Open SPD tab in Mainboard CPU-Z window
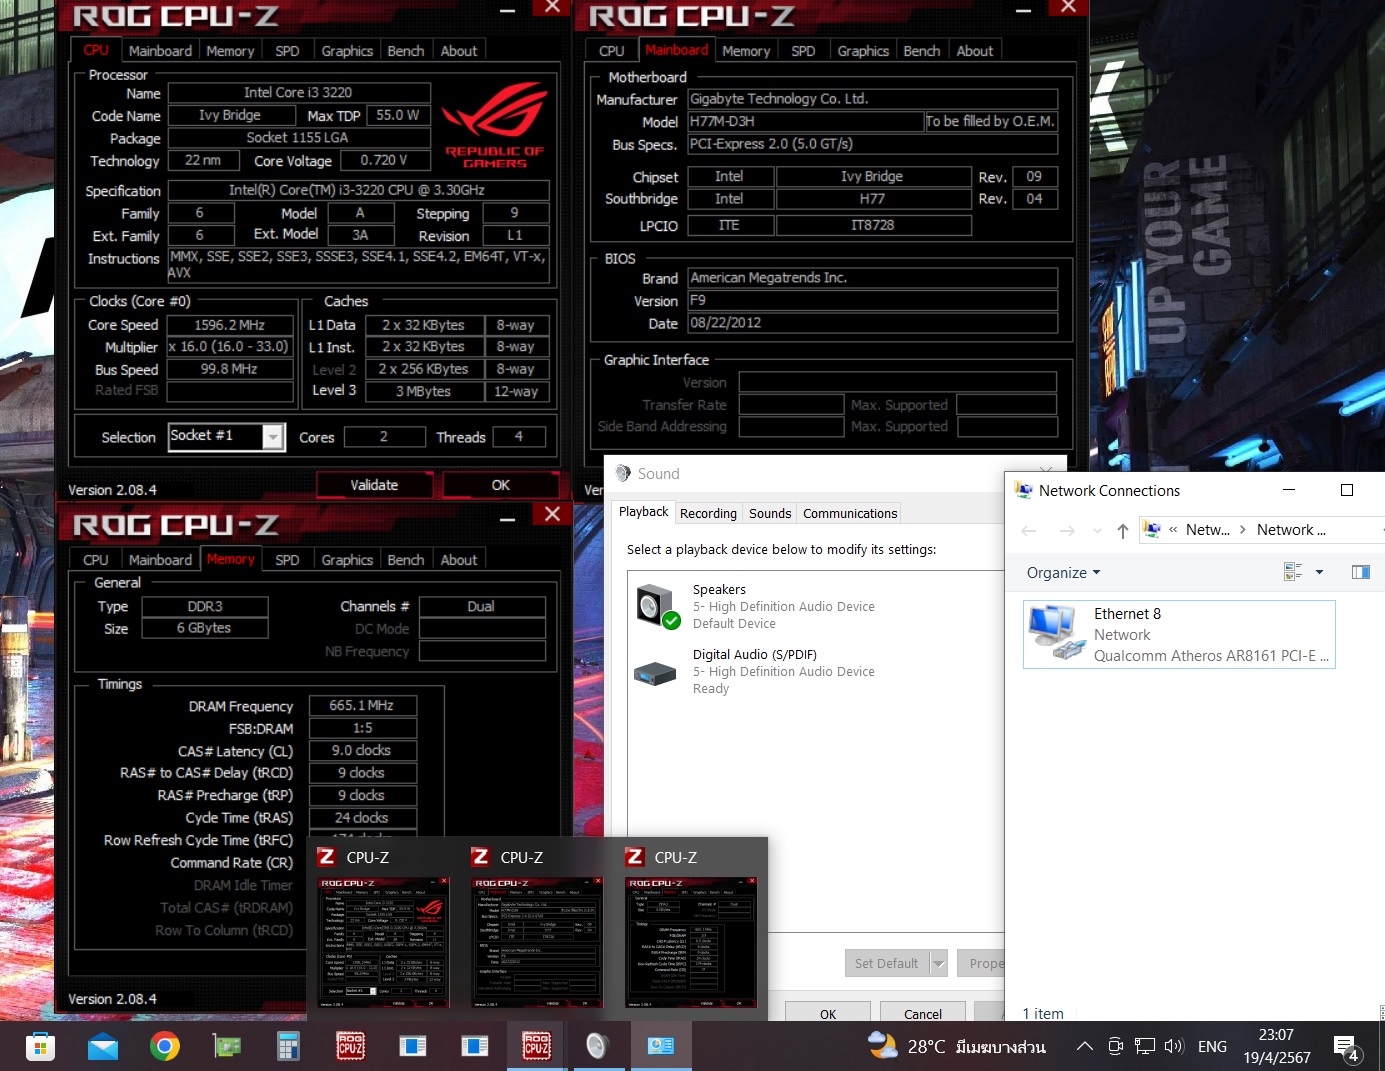This screenshot has width=1385, height=1071. pos(803,51)
